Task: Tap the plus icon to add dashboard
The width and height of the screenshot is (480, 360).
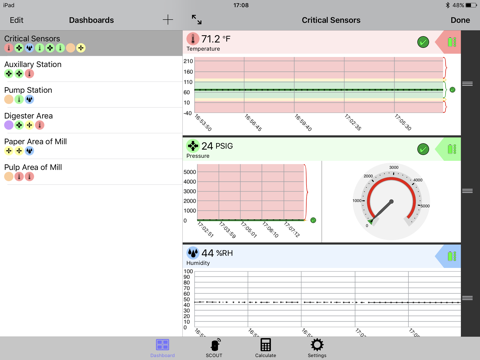Action: click(168, 20)
